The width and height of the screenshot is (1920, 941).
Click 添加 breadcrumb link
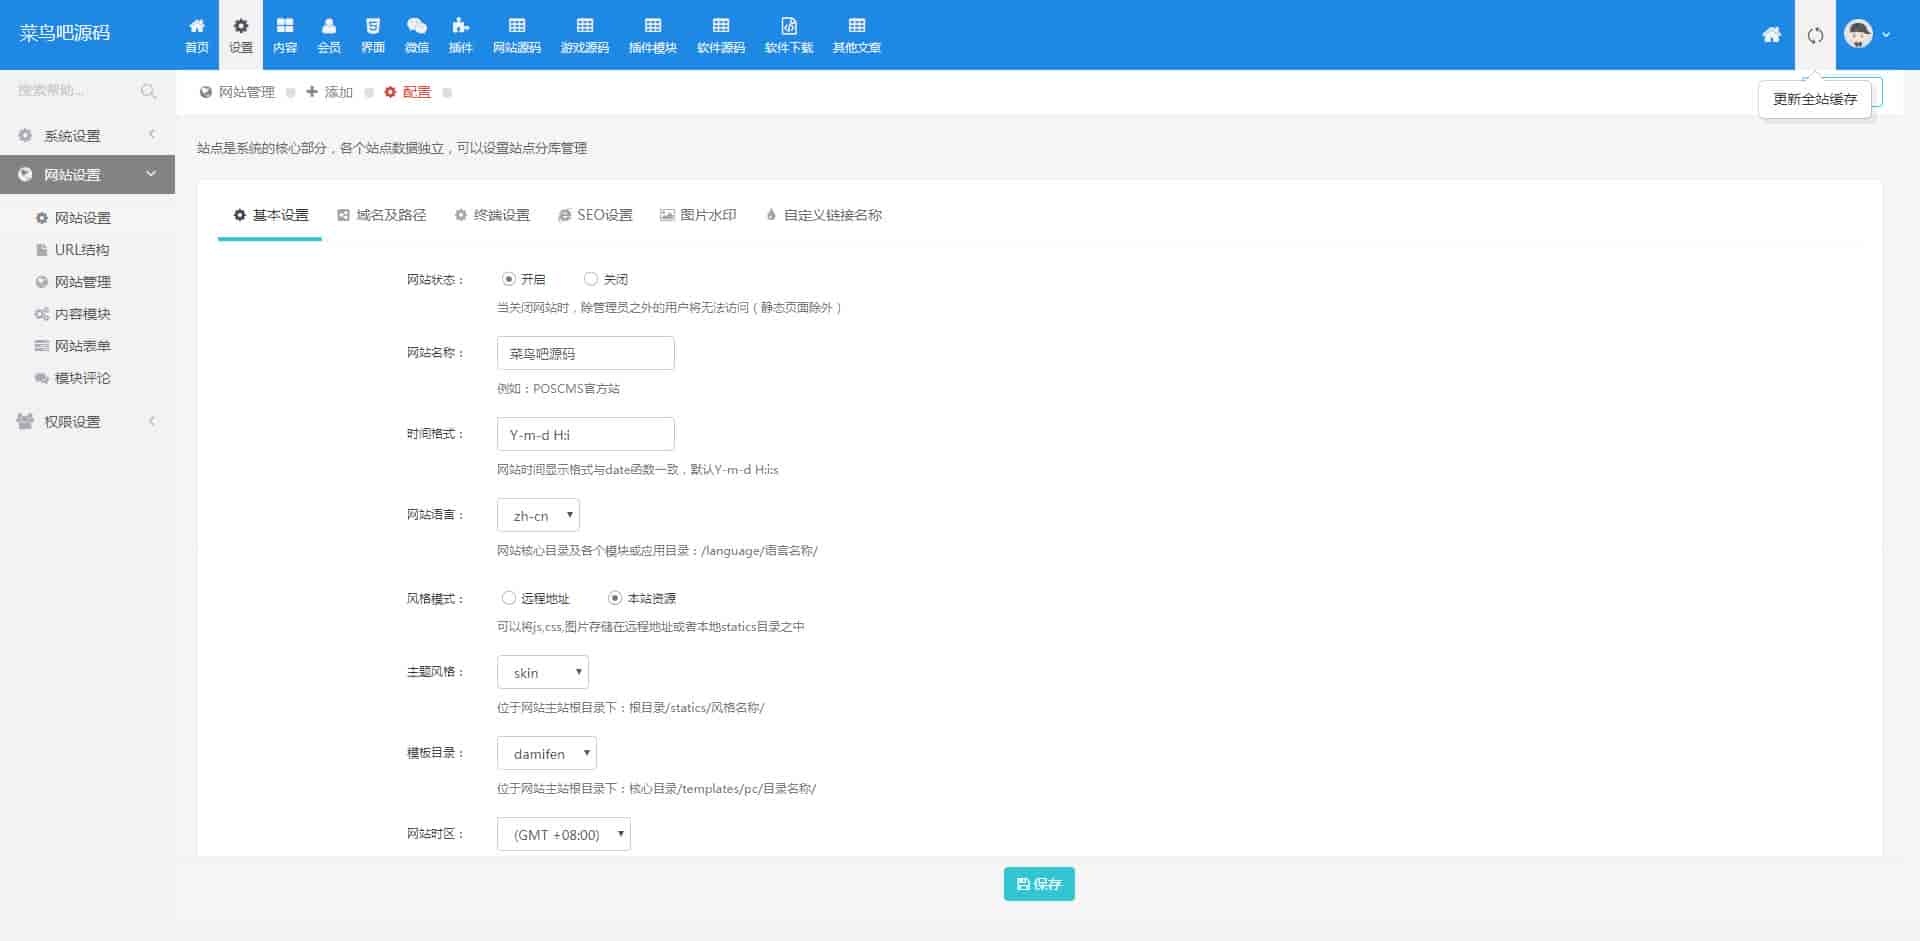pyautogui.click(x=329, y=92)
